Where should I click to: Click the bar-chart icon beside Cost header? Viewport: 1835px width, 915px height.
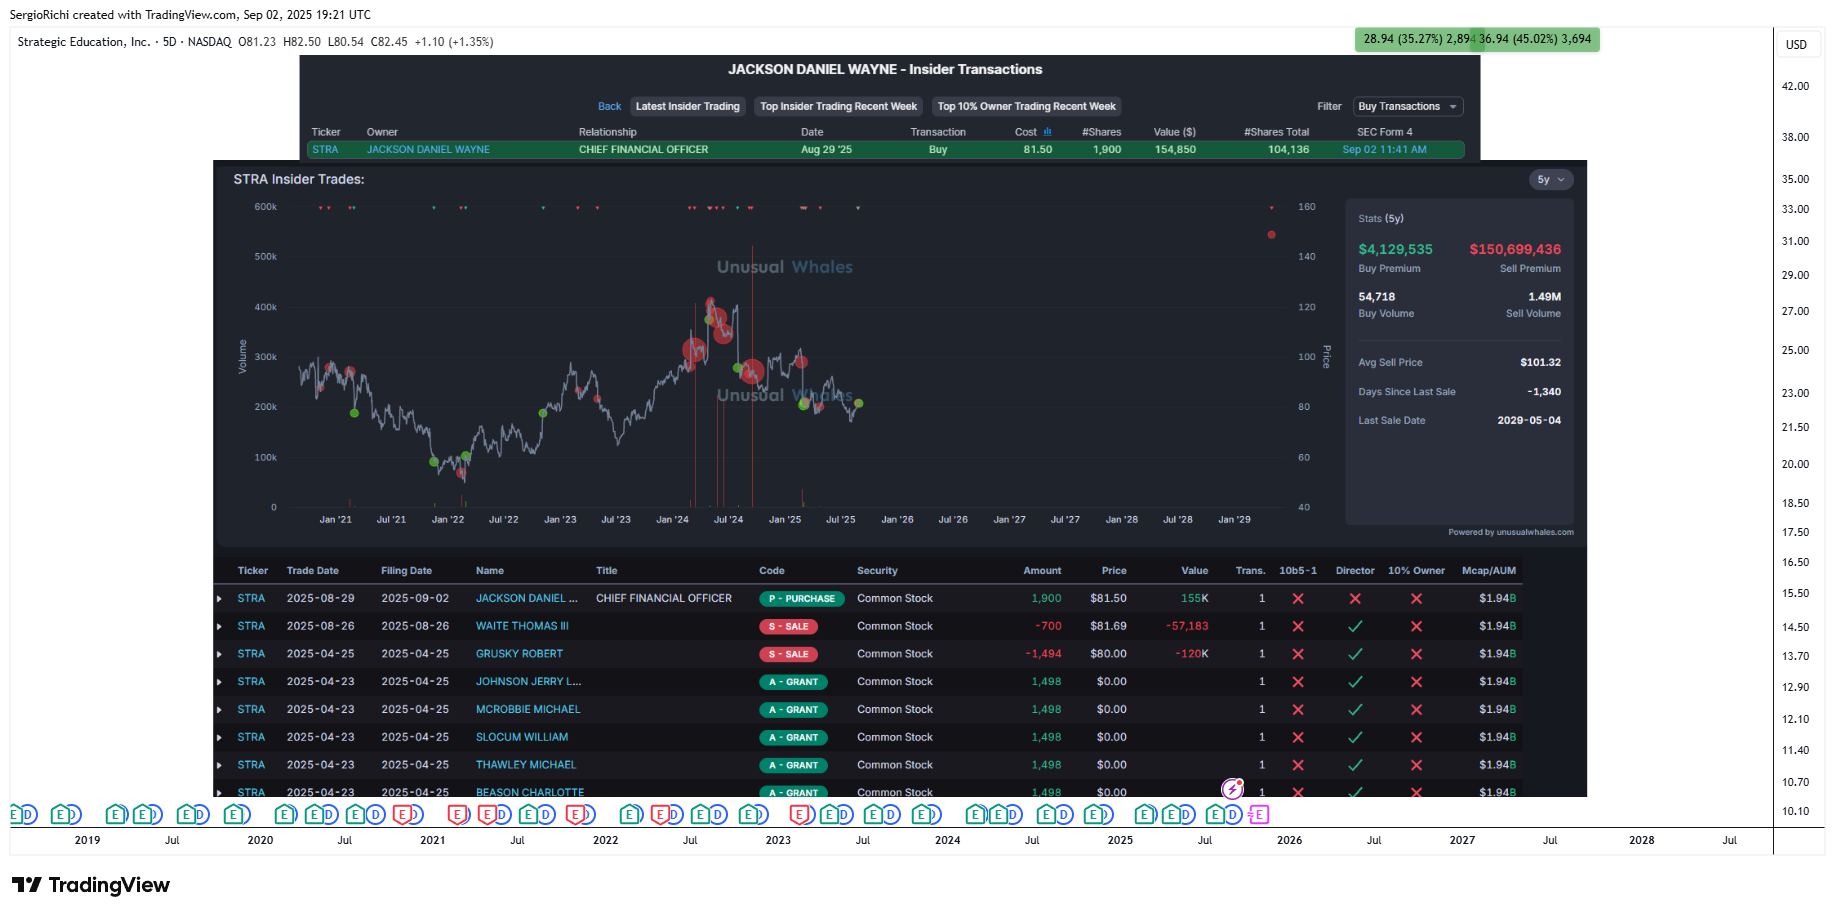[1047, 132]
